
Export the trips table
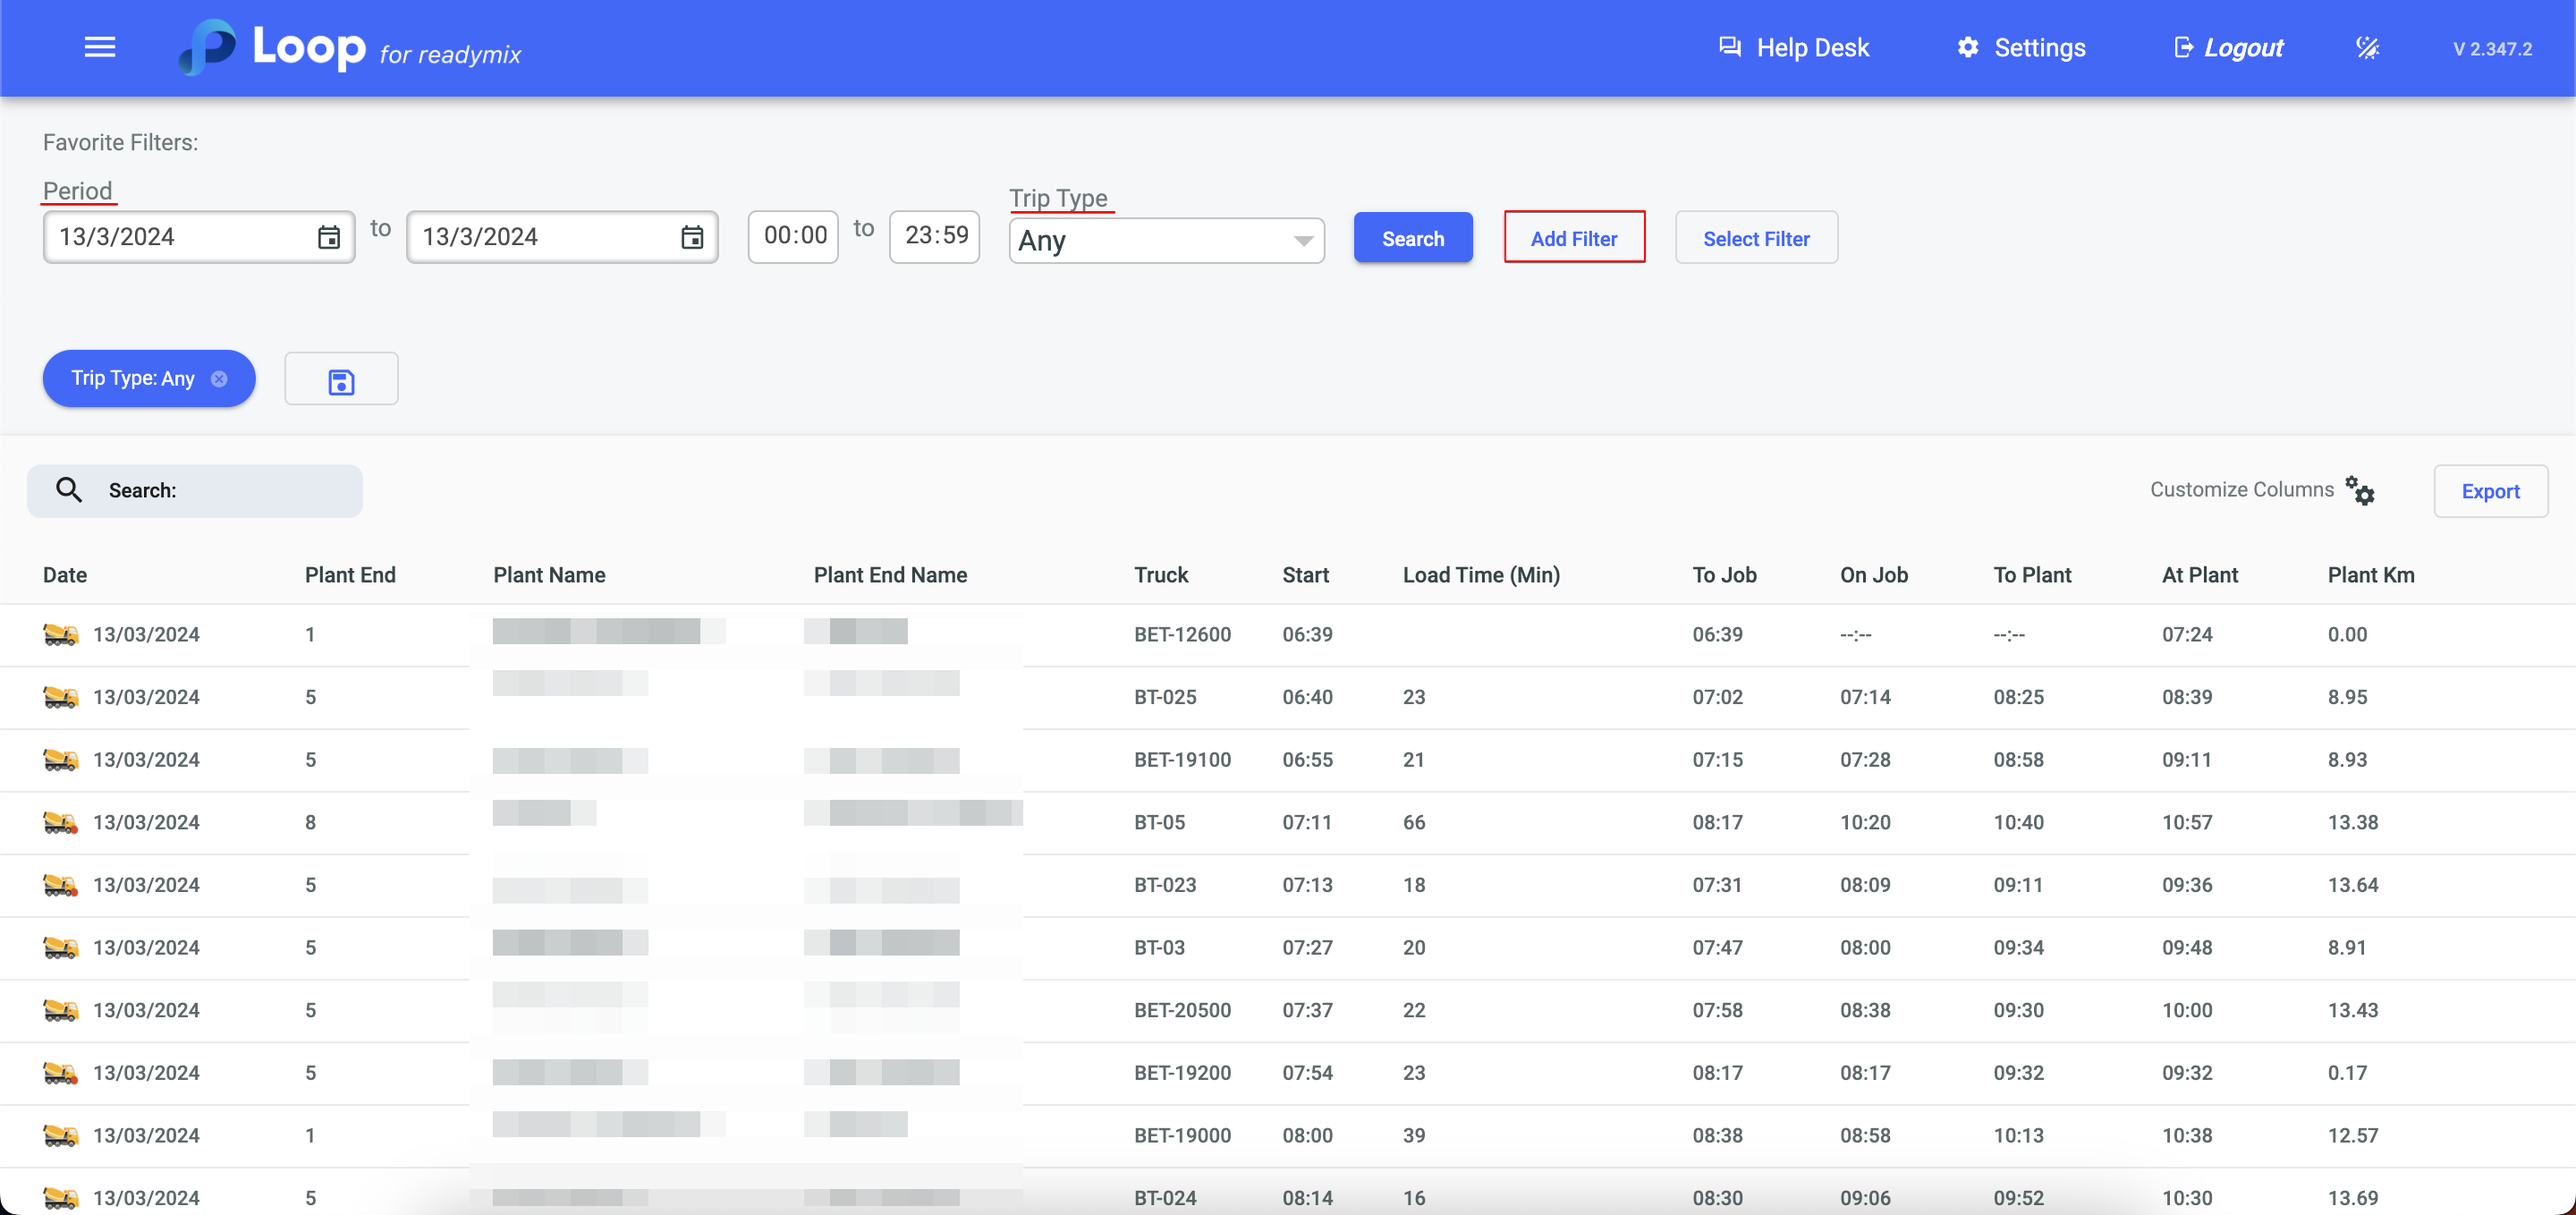point(2489,491)
